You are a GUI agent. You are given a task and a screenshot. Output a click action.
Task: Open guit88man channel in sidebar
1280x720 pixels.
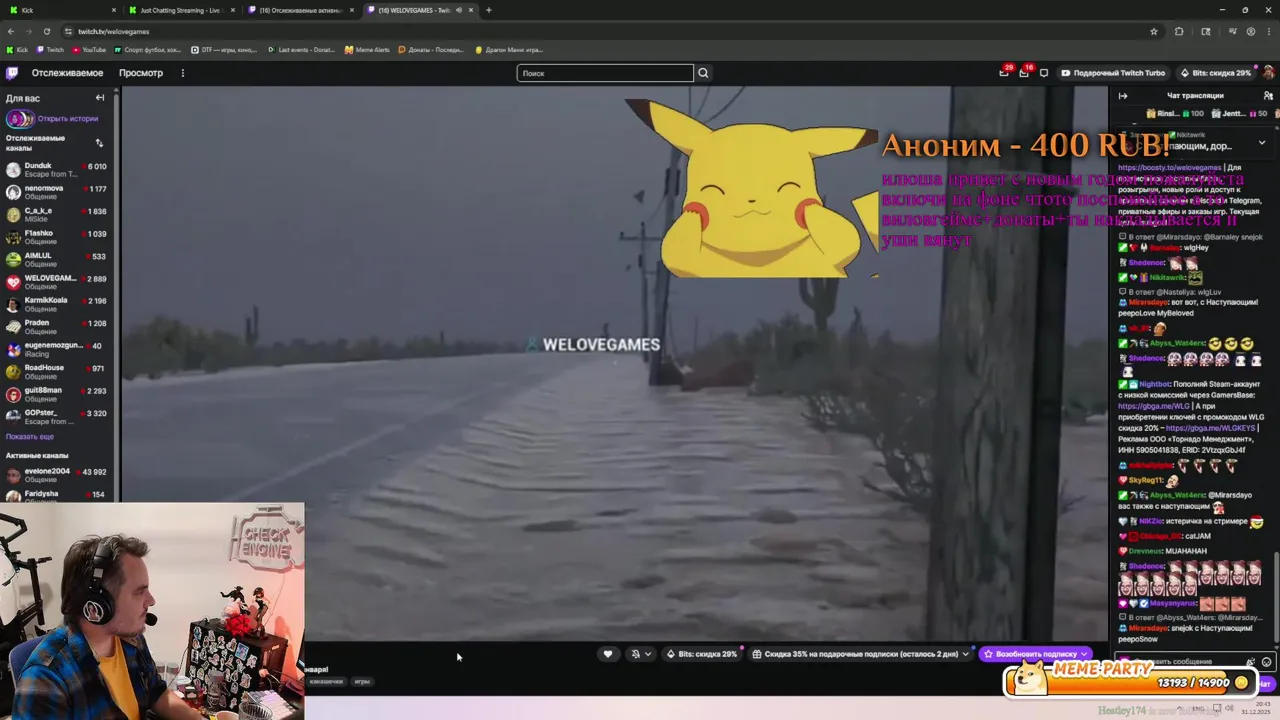57,394
